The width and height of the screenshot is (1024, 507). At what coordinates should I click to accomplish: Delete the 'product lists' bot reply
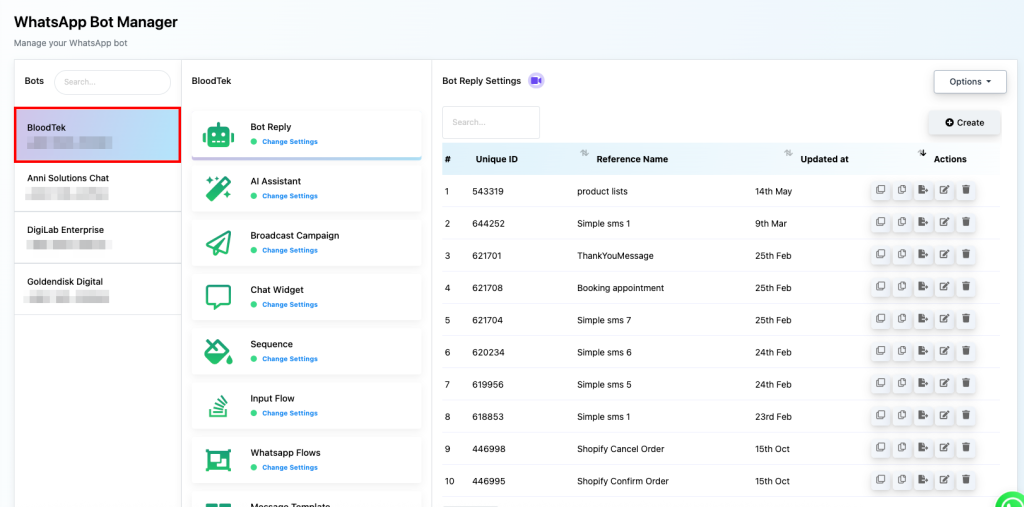[966, 191]
